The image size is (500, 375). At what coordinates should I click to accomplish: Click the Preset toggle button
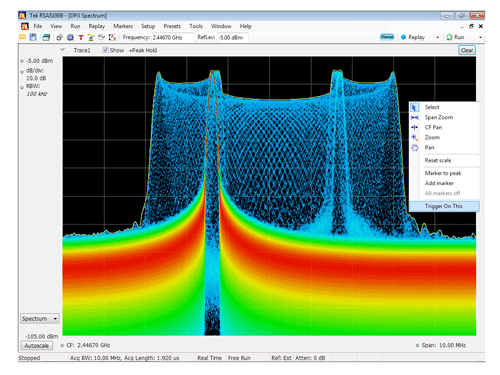coord(387,37)
